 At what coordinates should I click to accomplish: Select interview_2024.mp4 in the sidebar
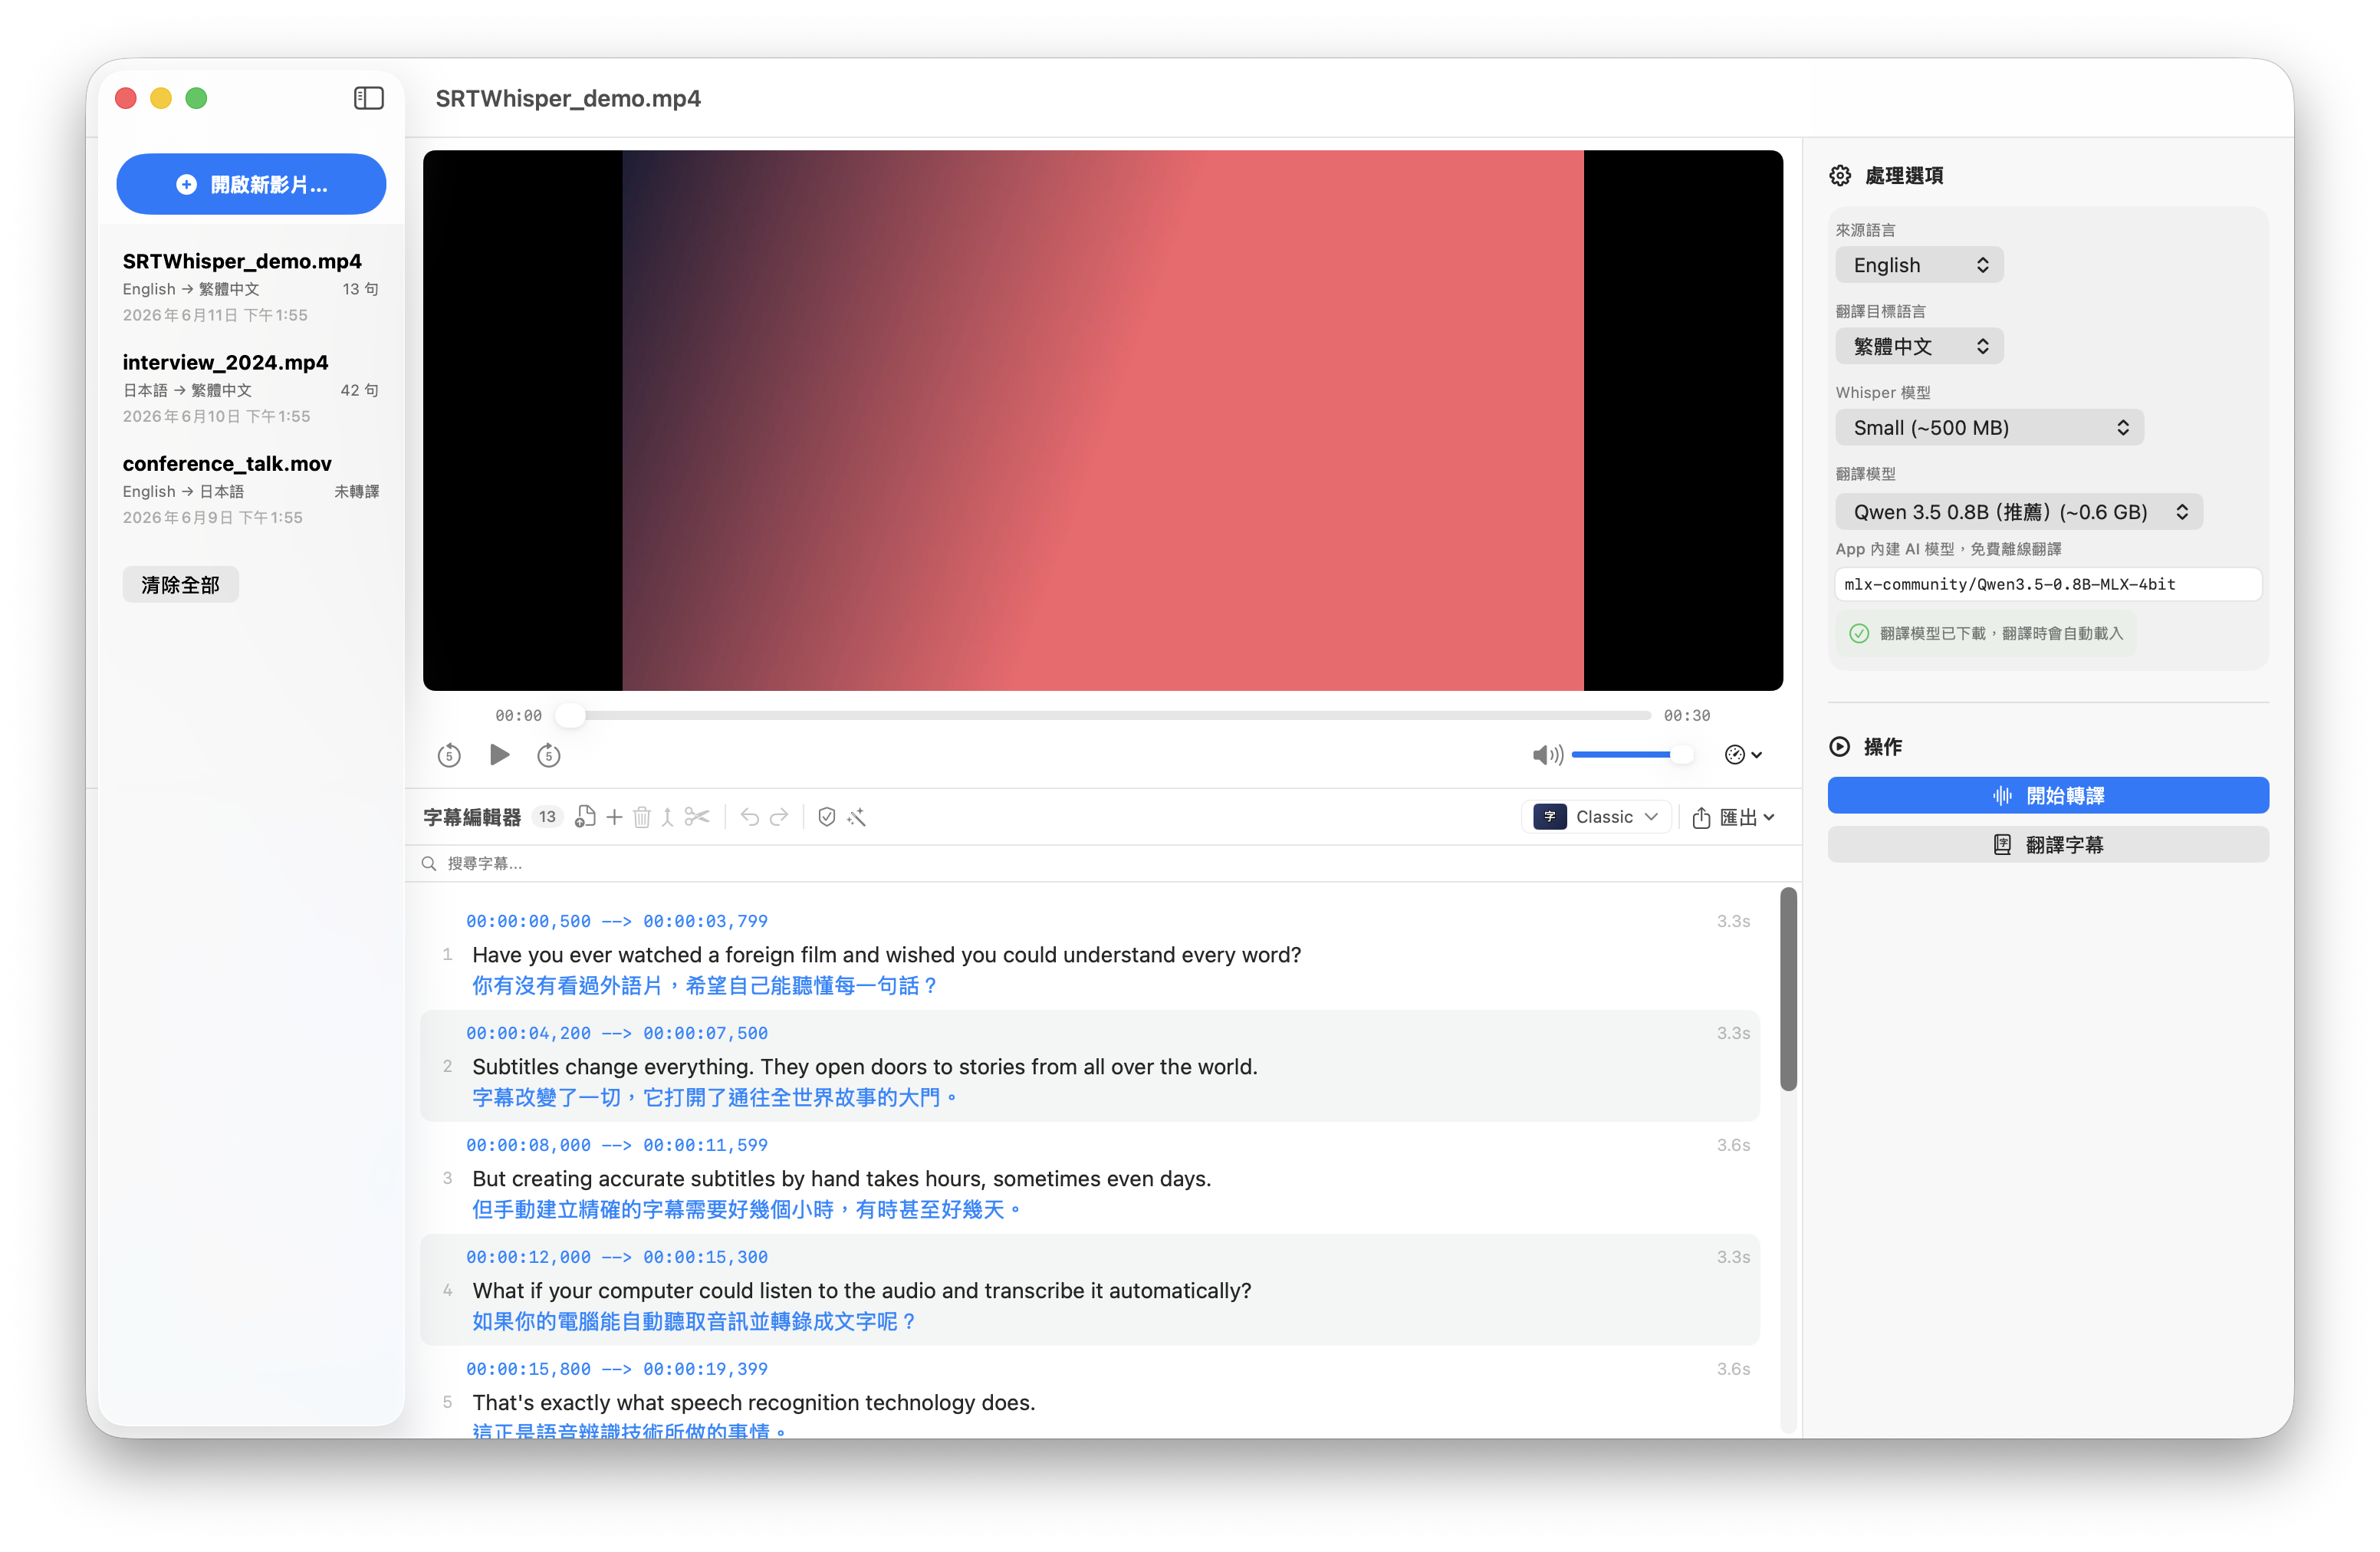click(x=250, y=388)
